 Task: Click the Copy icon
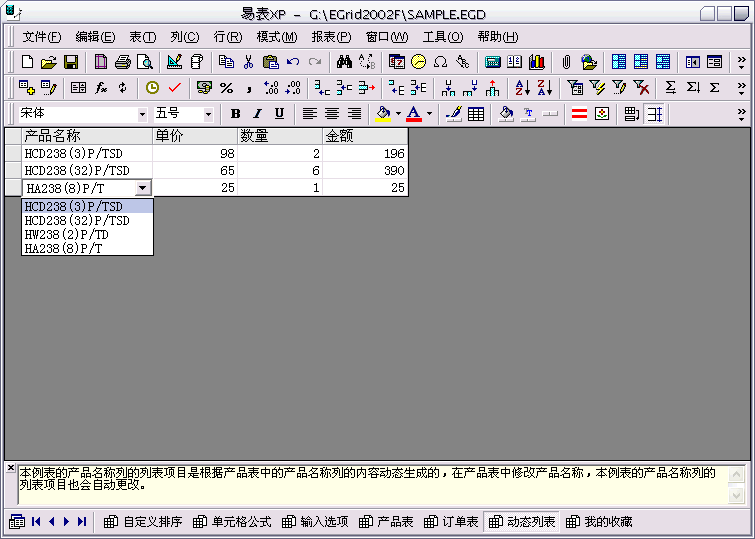pyautogui.click(x=226, y=62)
